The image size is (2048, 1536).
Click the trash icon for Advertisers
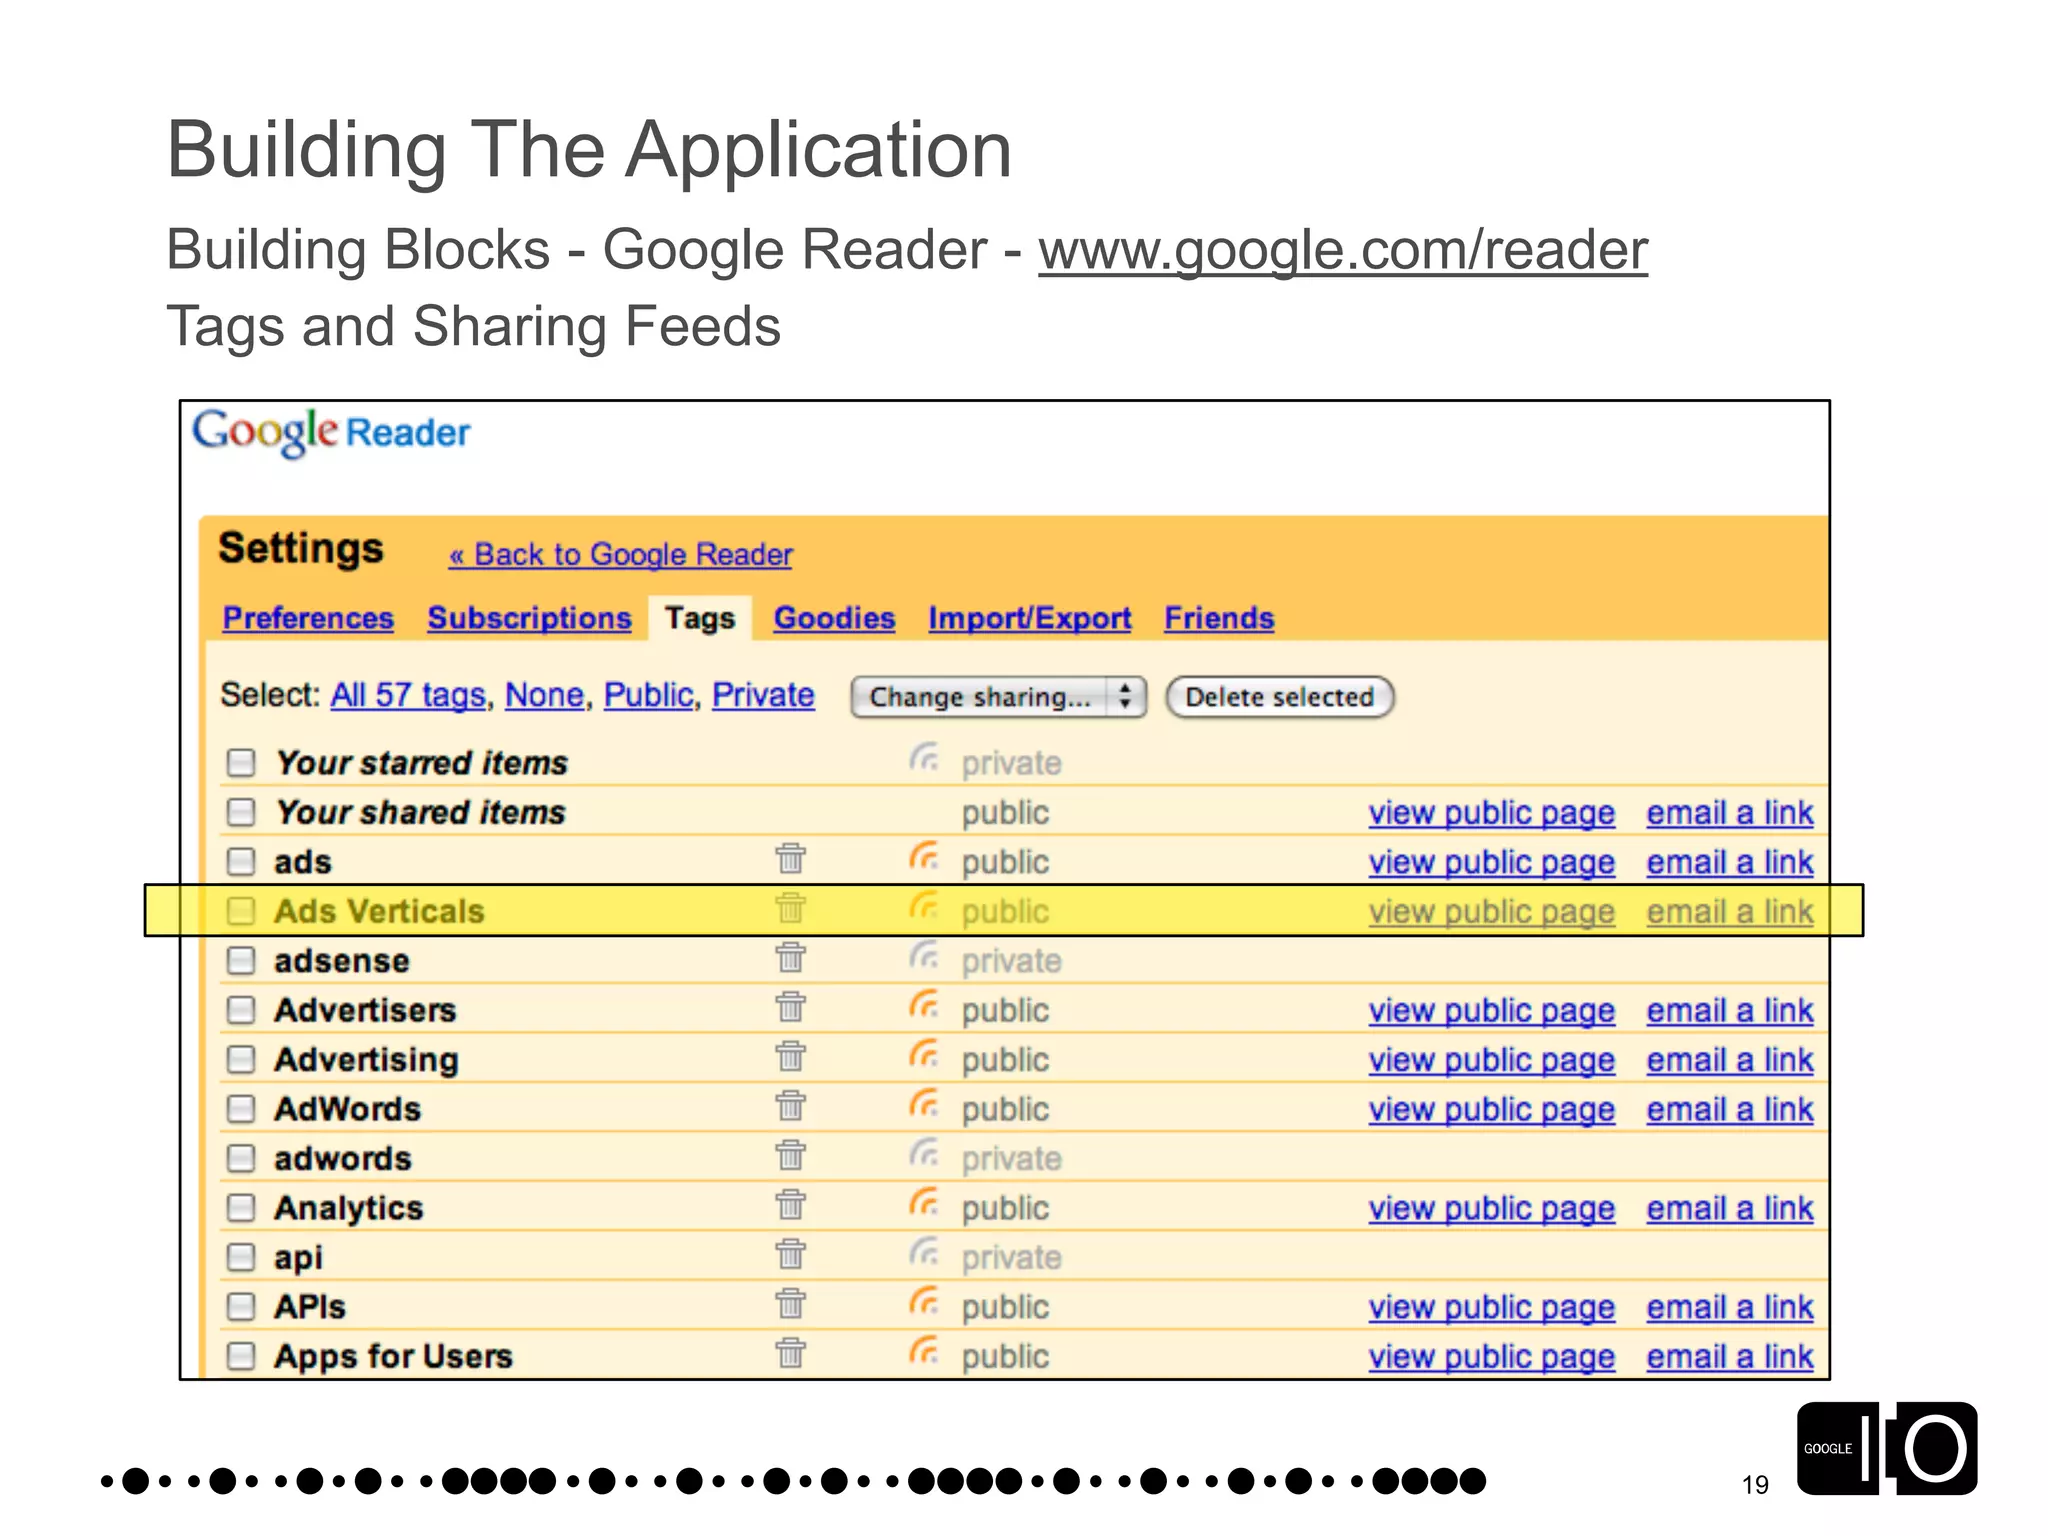pyautogui.click(x=790, y=1007)
